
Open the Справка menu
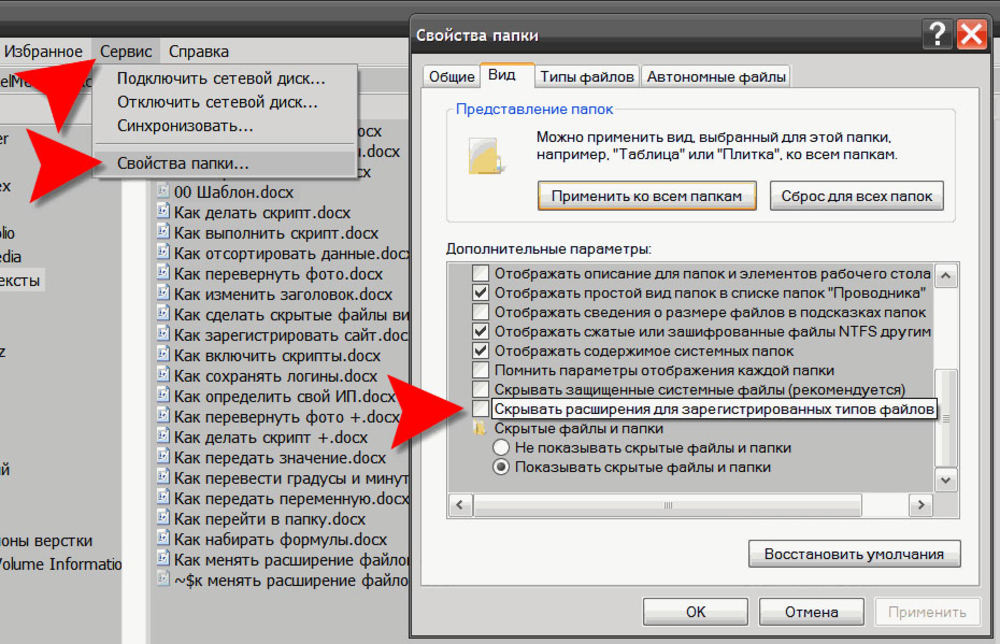[x=198, y=51]
